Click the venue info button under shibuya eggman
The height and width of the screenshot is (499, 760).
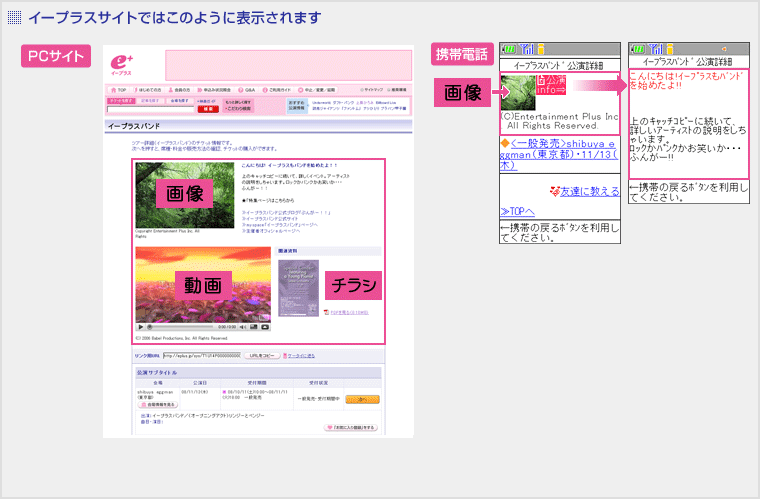(x=158, y=405)
